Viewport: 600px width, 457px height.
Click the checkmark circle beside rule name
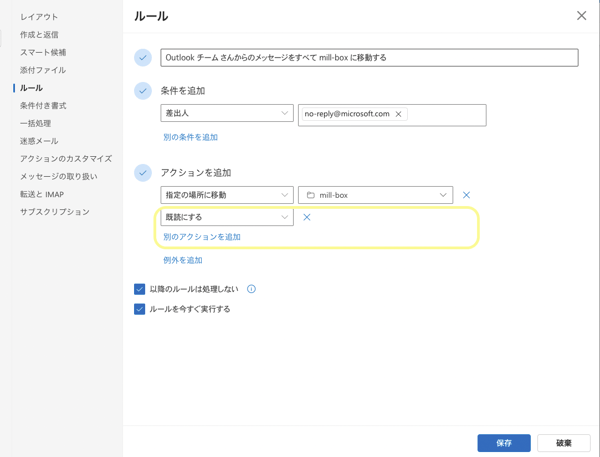(x=143, y=57)
